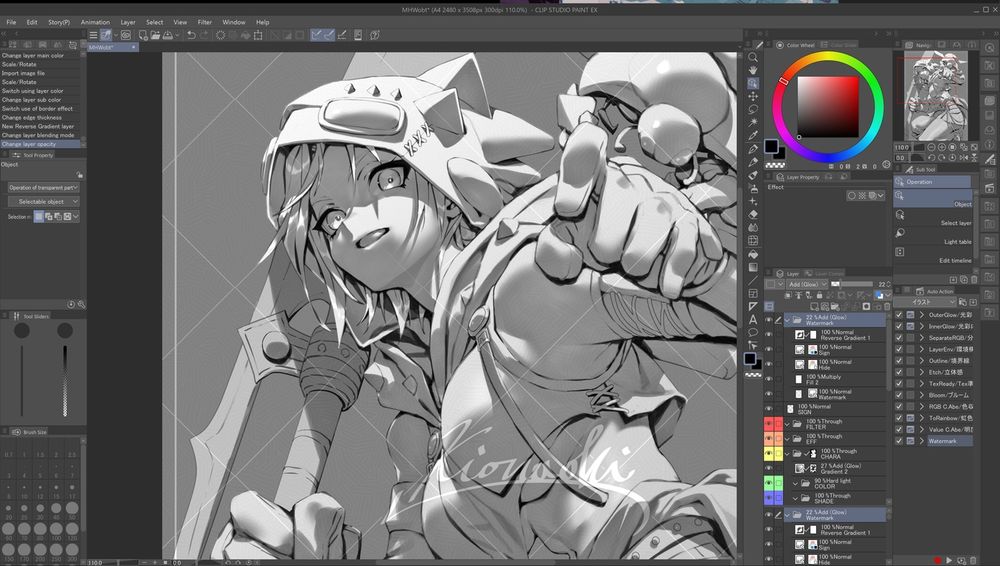Viewport: 1000px width, 566px height.
Task: Open the Filter menu
Action: [x=204, y=22]
